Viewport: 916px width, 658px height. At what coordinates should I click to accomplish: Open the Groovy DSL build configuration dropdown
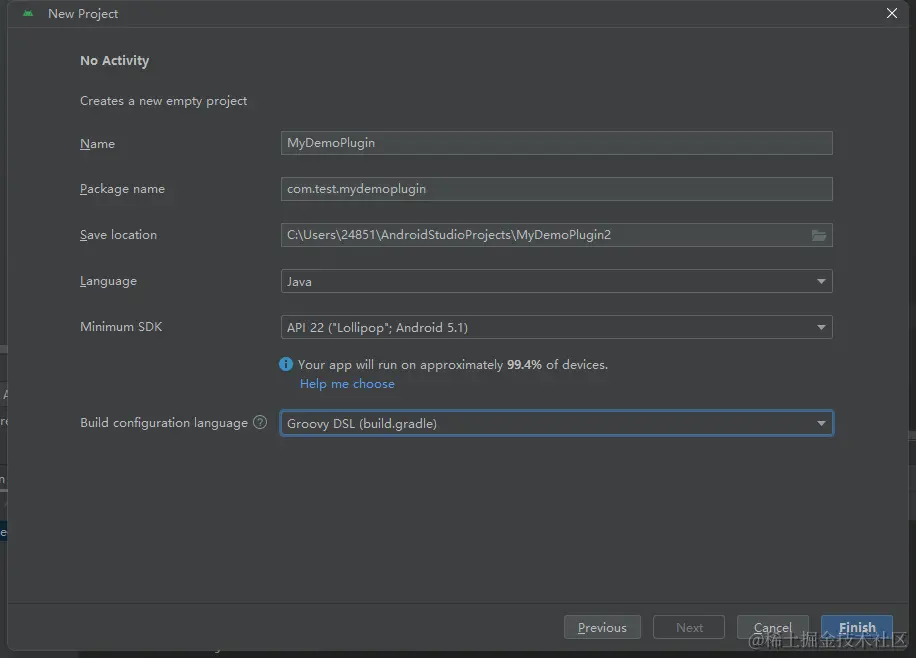click(556, 424)
